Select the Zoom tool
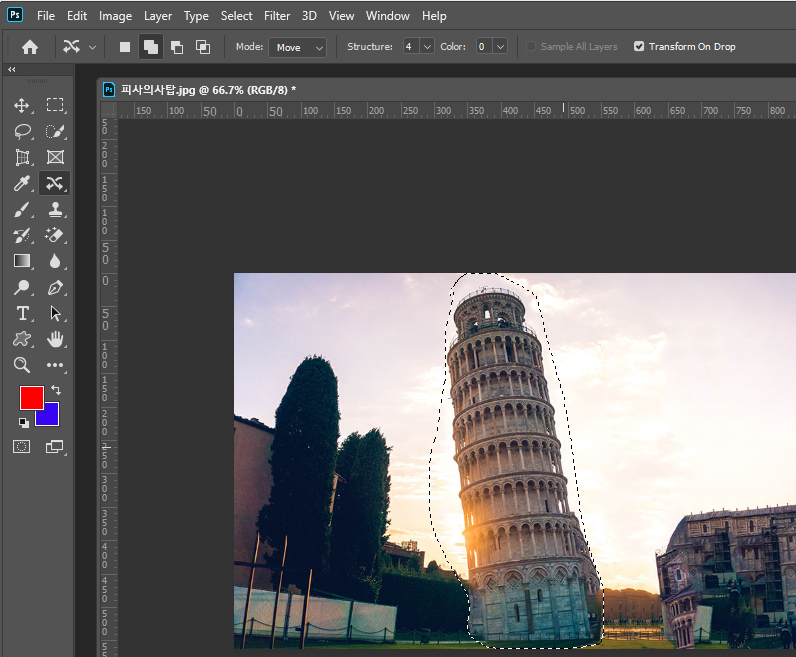Viewport: 796px width, 657px height. pos(22,365)
